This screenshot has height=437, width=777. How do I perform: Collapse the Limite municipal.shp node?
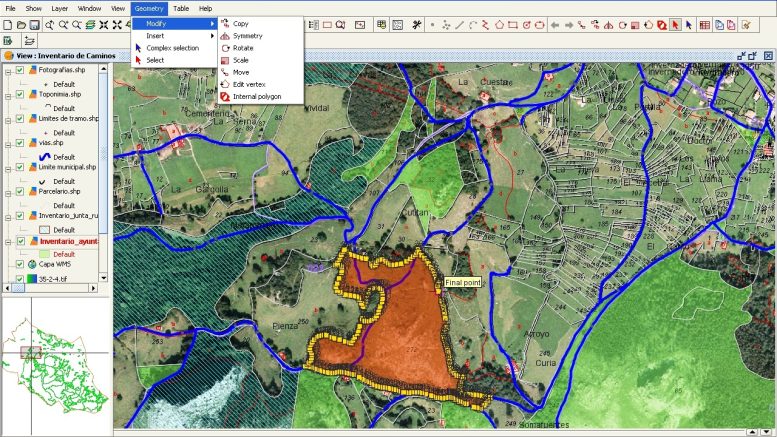point(8,169)
